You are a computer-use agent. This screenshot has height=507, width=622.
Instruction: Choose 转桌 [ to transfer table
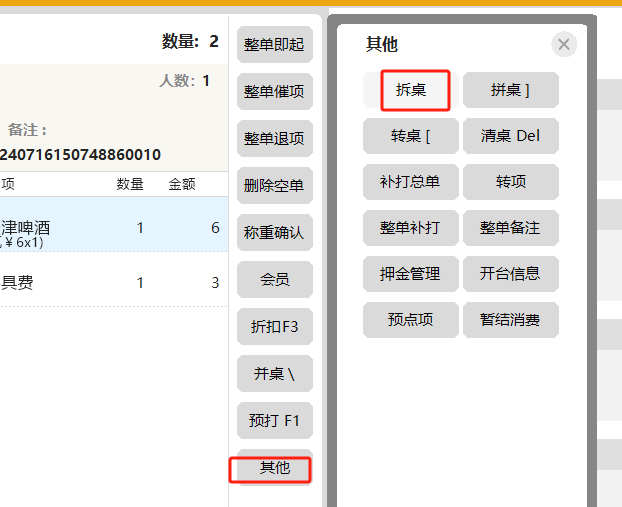(411, 136)
